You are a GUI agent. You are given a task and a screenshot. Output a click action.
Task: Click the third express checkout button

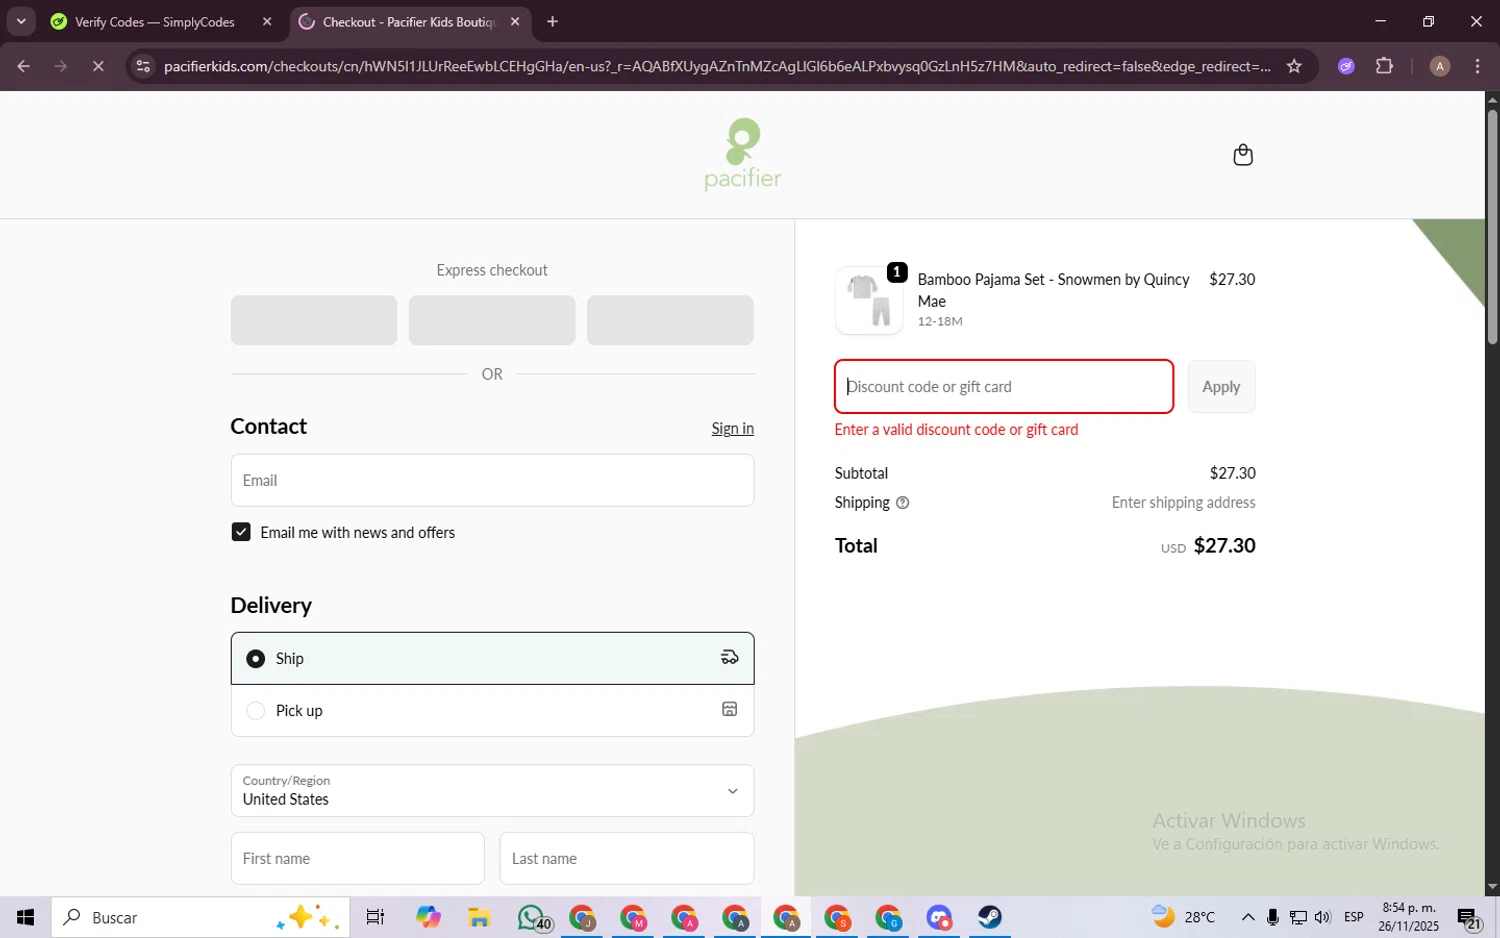pos(670,320)
